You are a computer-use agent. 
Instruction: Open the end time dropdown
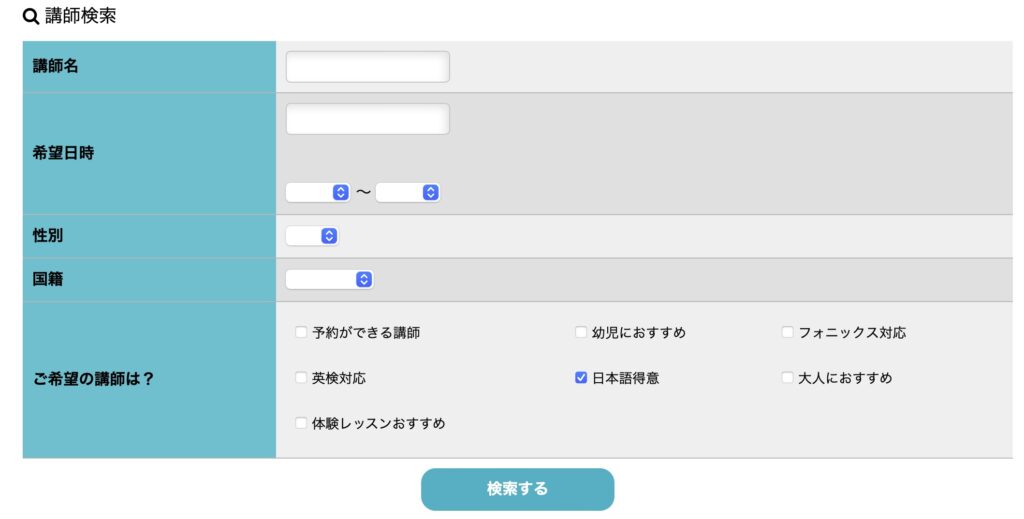pyautogui.click(x=408, y=192)
